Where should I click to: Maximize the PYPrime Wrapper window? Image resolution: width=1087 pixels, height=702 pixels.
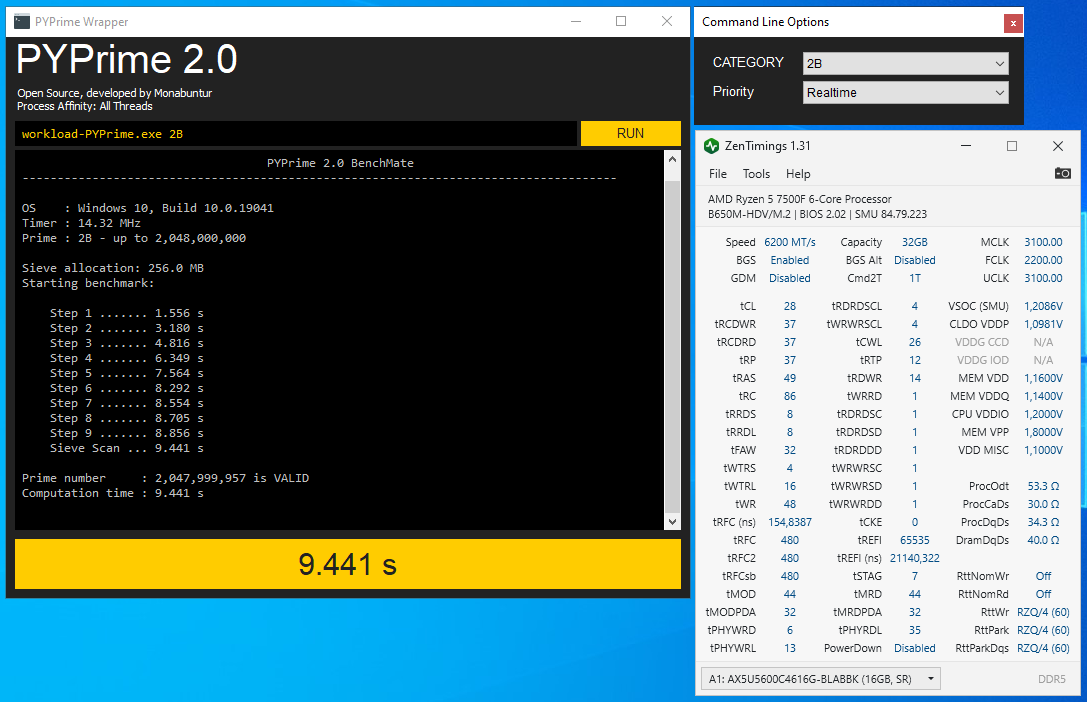[620, 21]
